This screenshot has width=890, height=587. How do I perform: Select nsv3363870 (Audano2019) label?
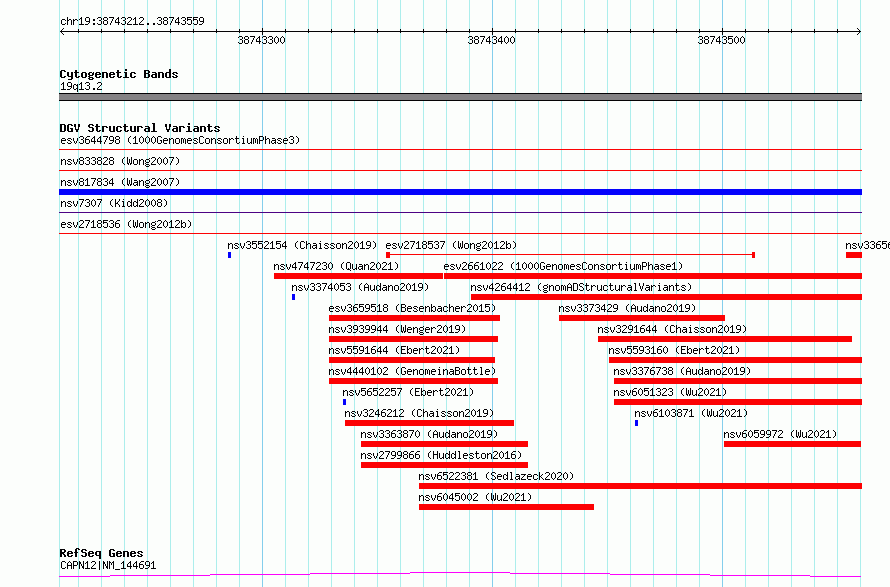point(429,434)
